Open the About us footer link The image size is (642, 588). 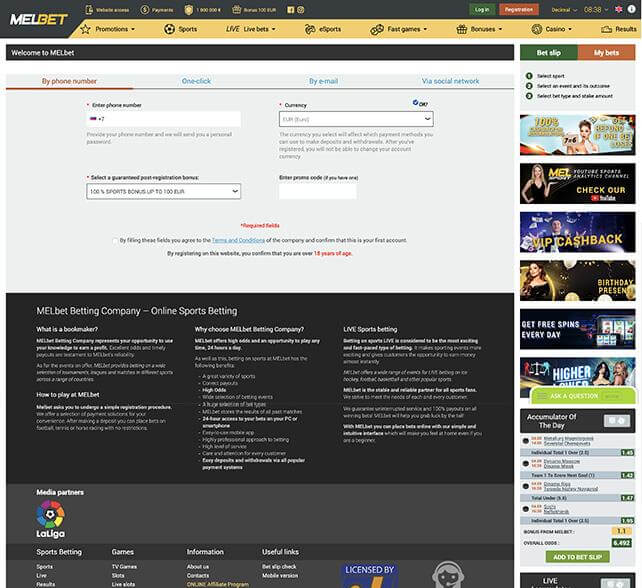(198, 567)
